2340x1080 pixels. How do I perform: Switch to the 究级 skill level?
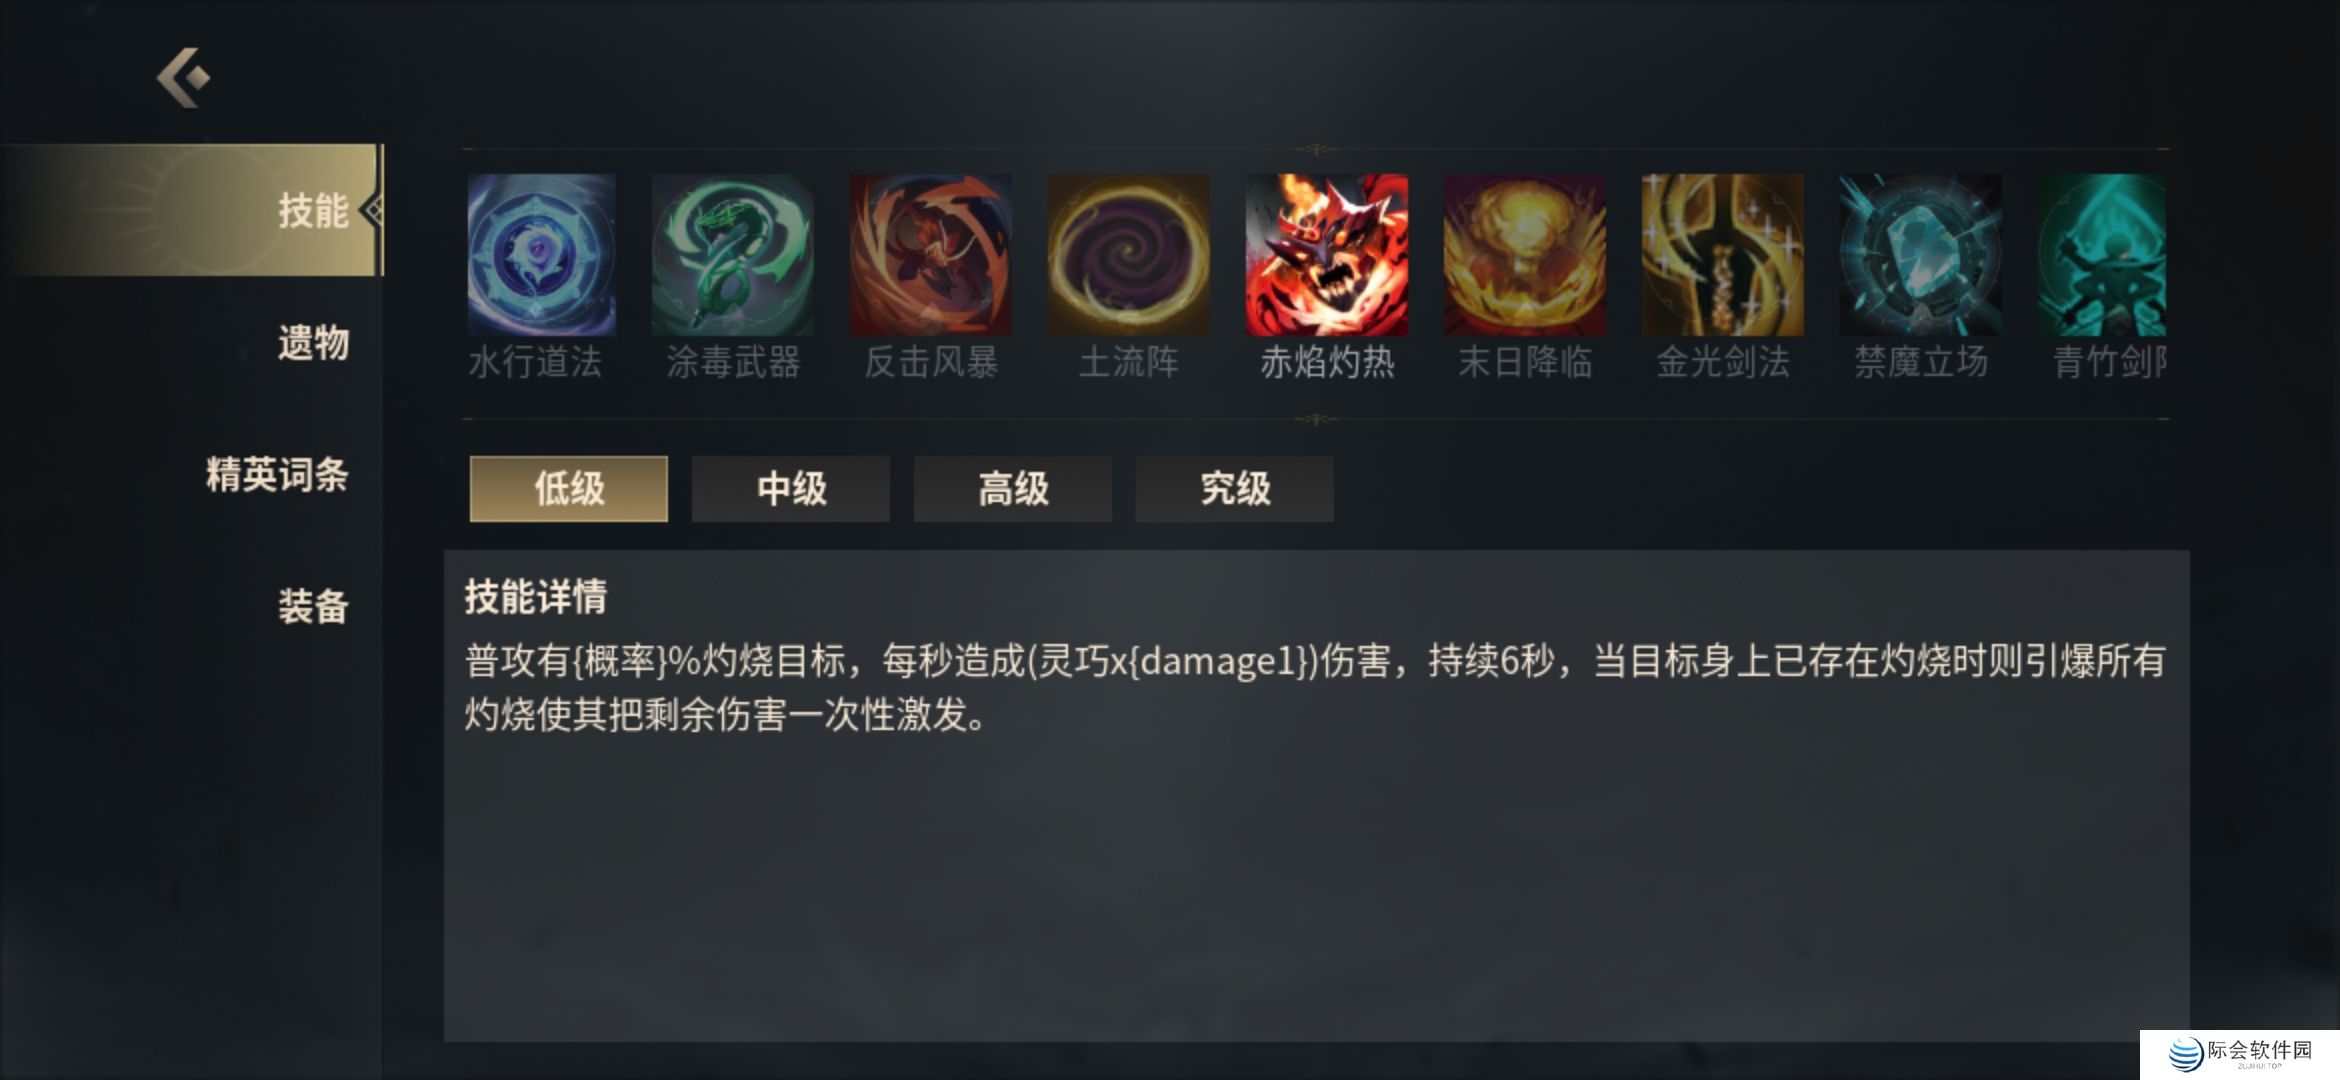coord(1235,489)
